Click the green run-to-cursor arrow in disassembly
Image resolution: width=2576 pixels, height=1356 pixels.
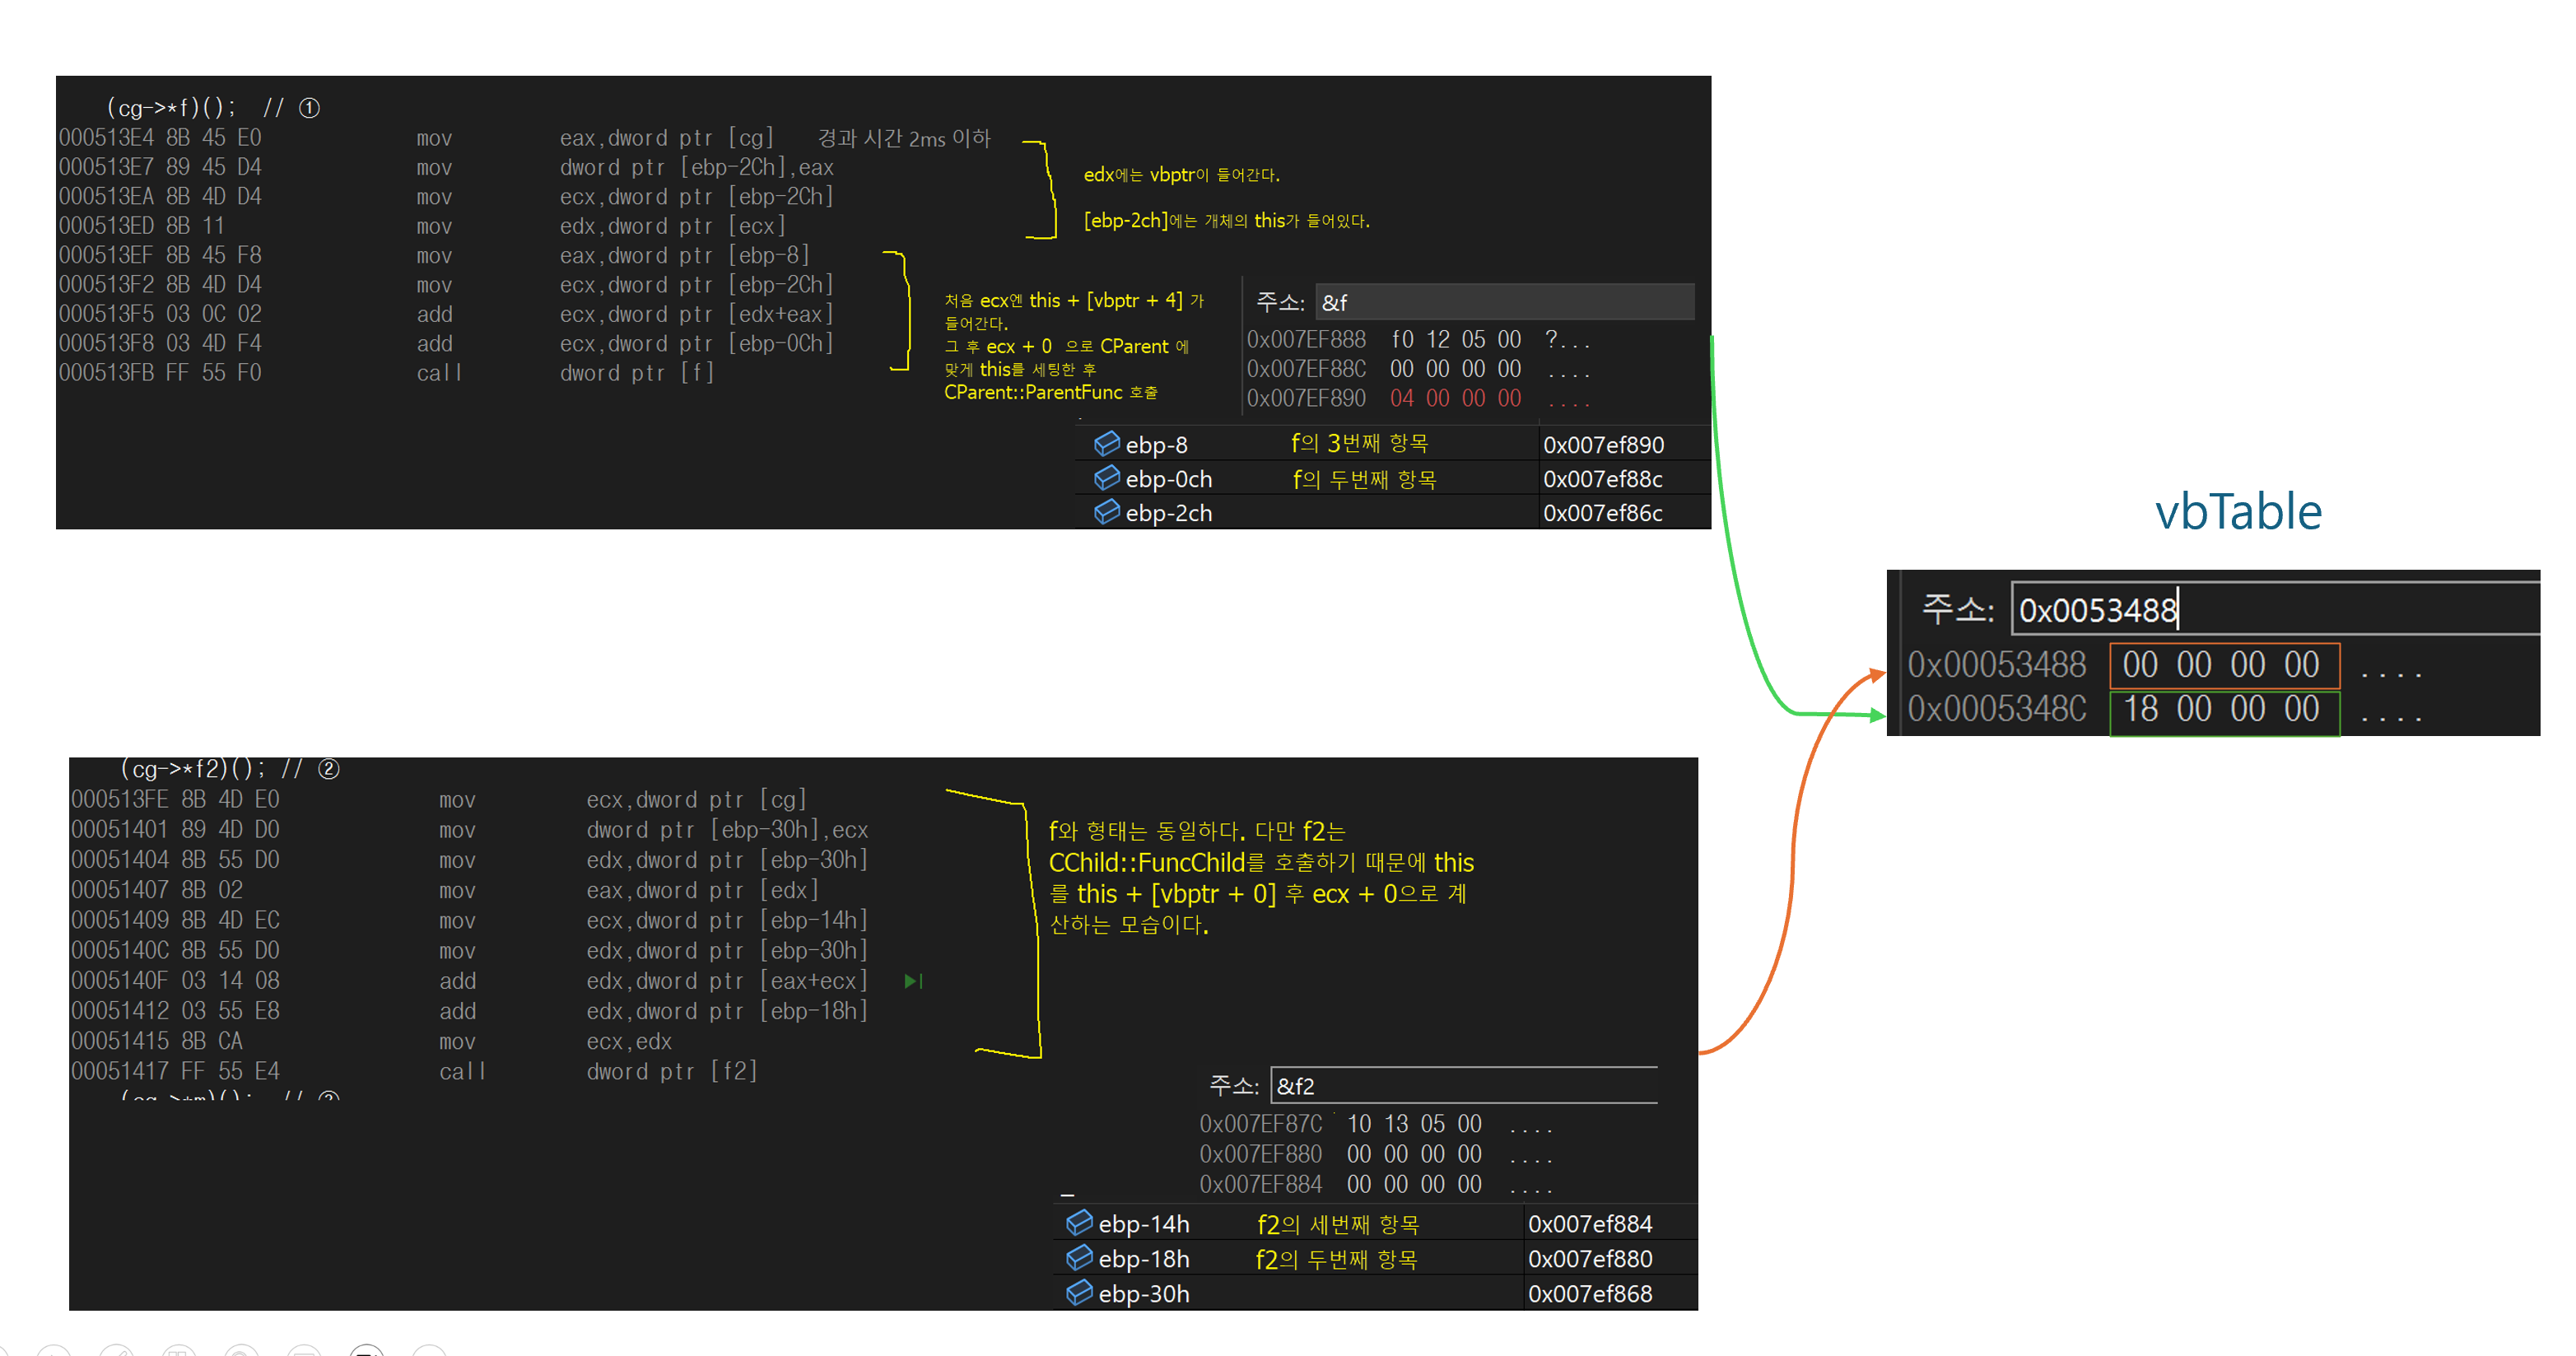click(x=912, y=981)
